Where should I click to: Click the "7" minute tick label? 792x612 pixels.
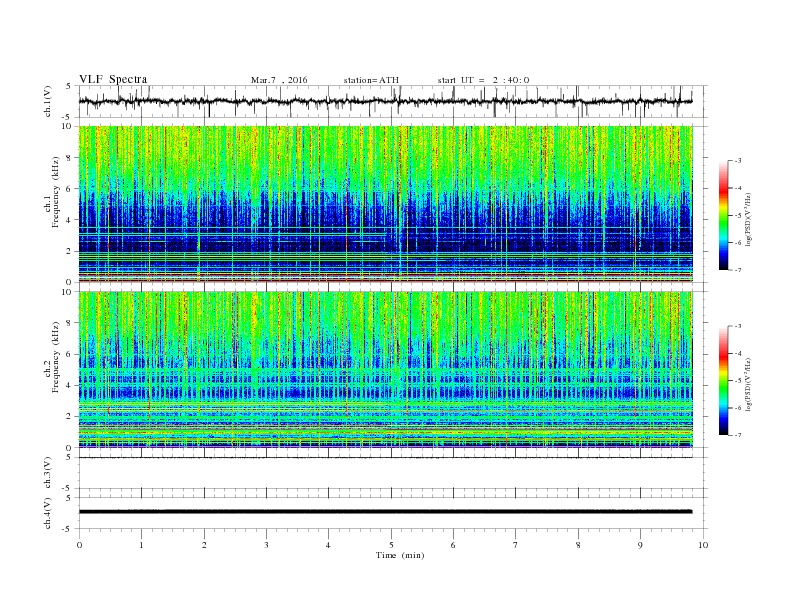tap(516, 545)
